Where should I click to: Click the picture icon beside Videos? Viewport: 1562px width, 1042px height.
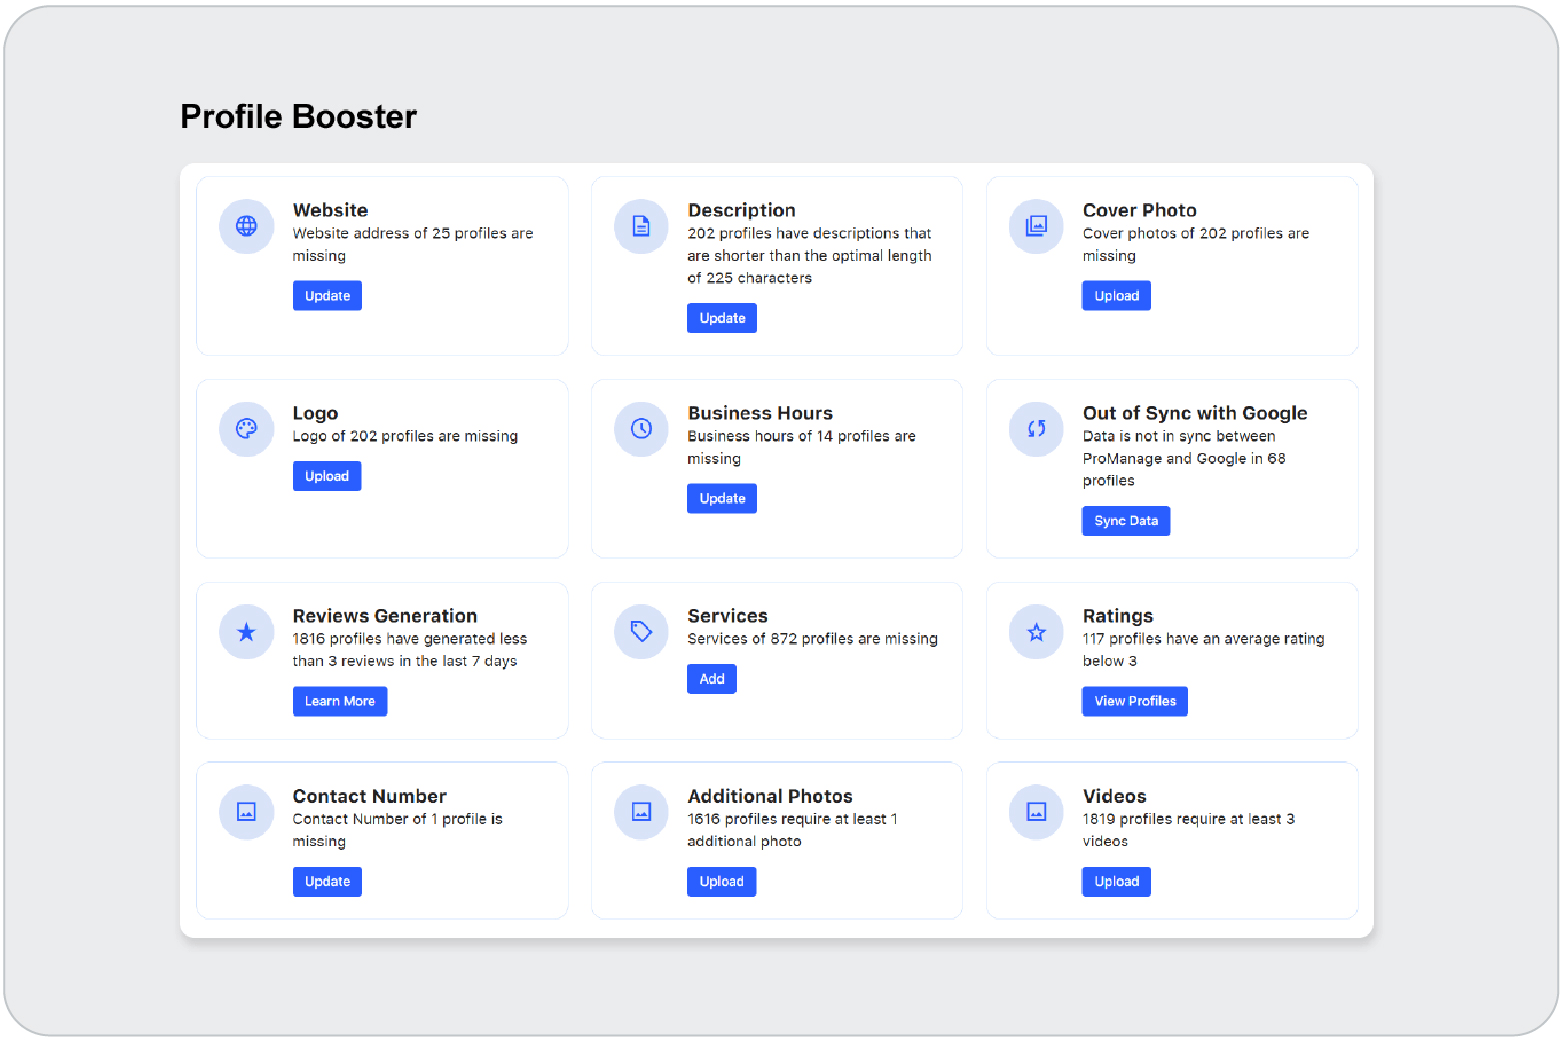coord(1036,812)
